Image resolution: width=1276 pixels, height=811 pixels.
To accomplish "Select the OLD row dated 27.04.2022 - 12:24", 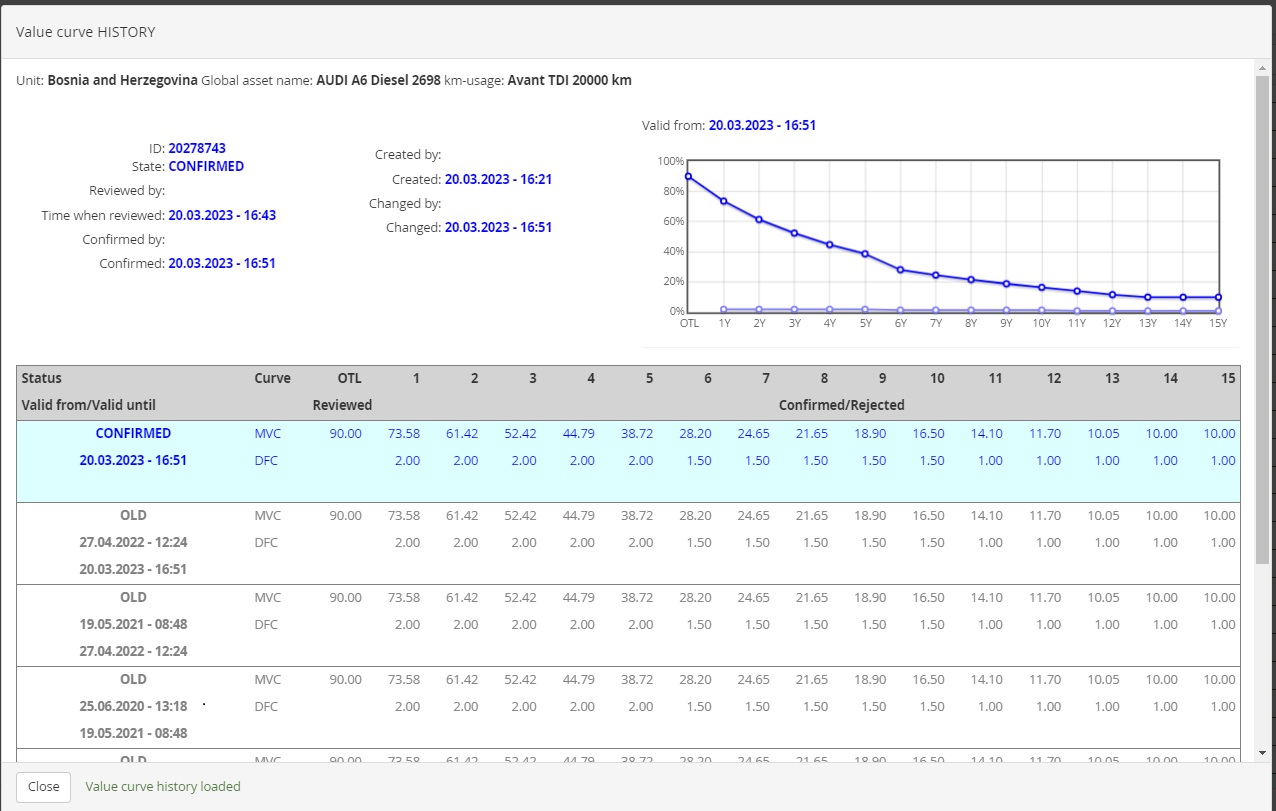I will click(133, 542).
